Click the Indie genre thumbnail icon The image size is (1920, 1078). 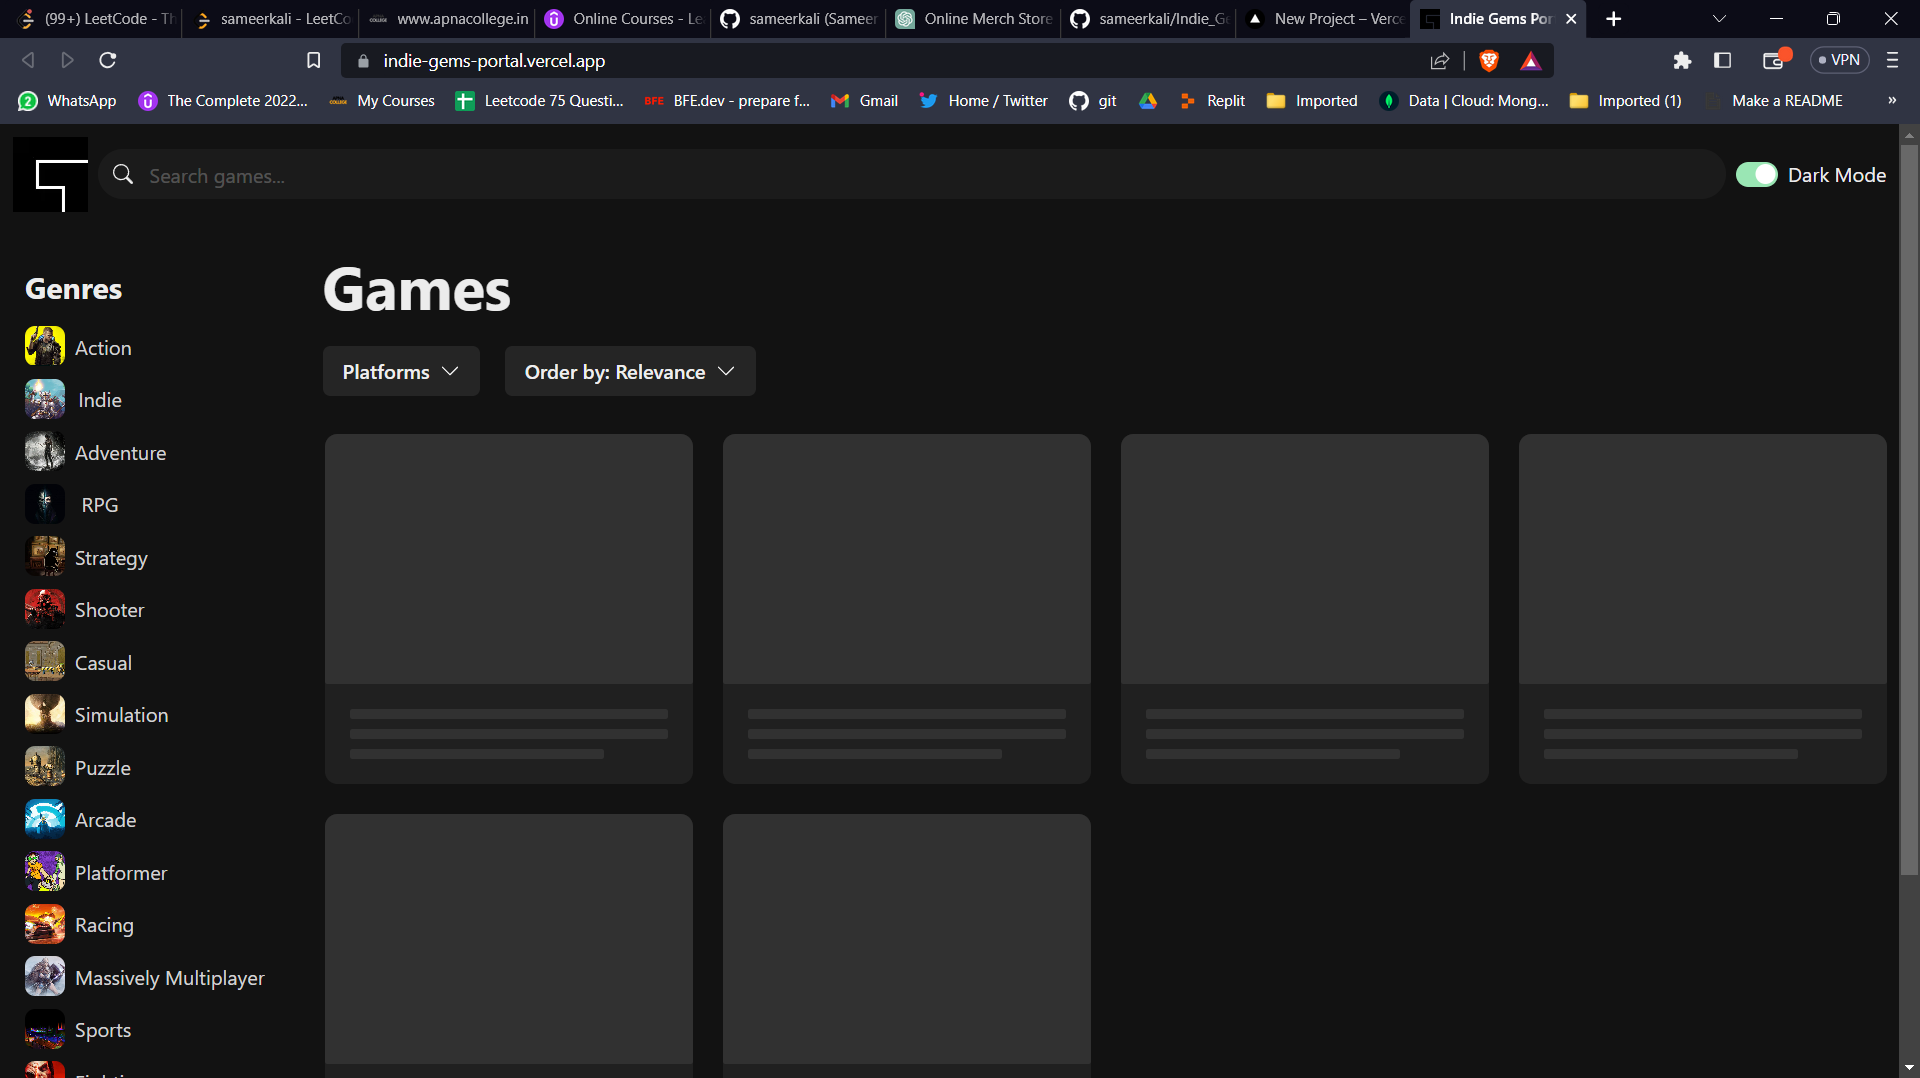point(45,400)
